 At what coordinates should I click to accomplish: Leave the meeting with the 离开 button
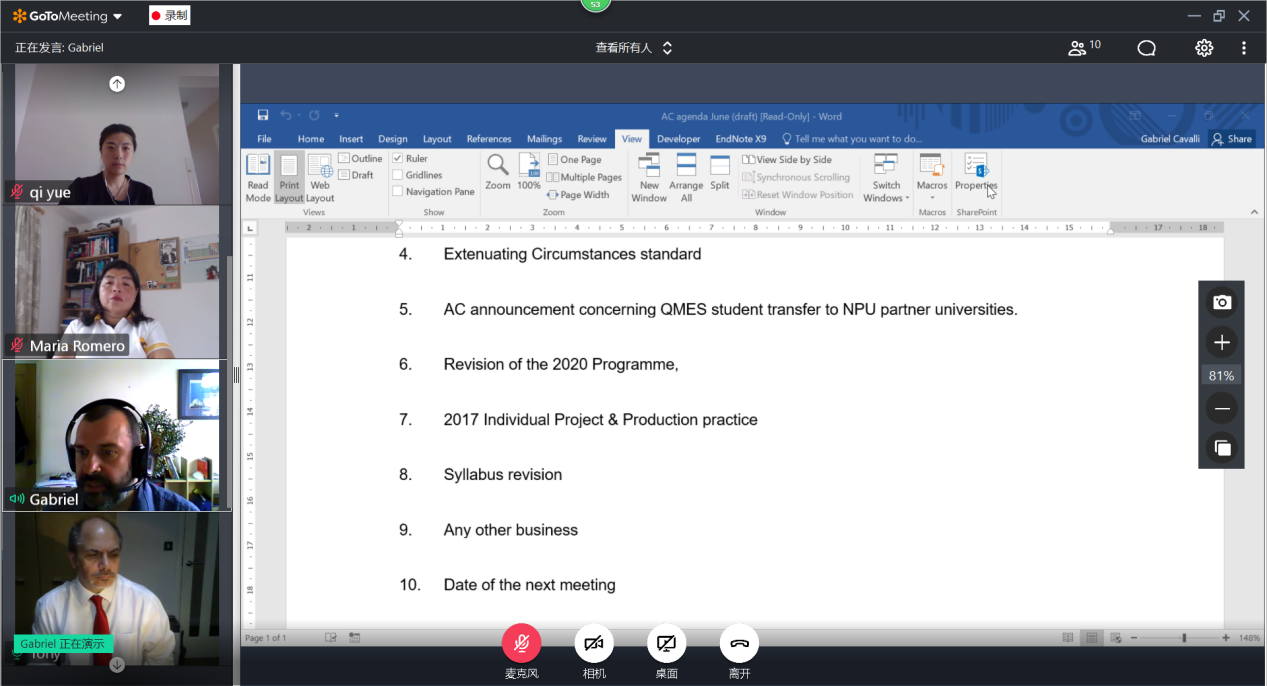pos(739,643)
